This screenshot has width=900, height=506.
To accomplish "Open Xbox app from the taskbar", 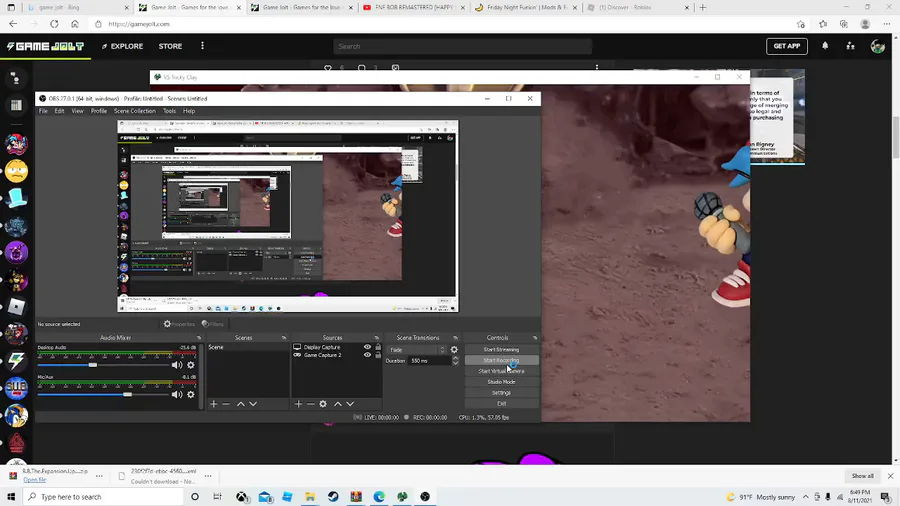I will pos(243,497).
